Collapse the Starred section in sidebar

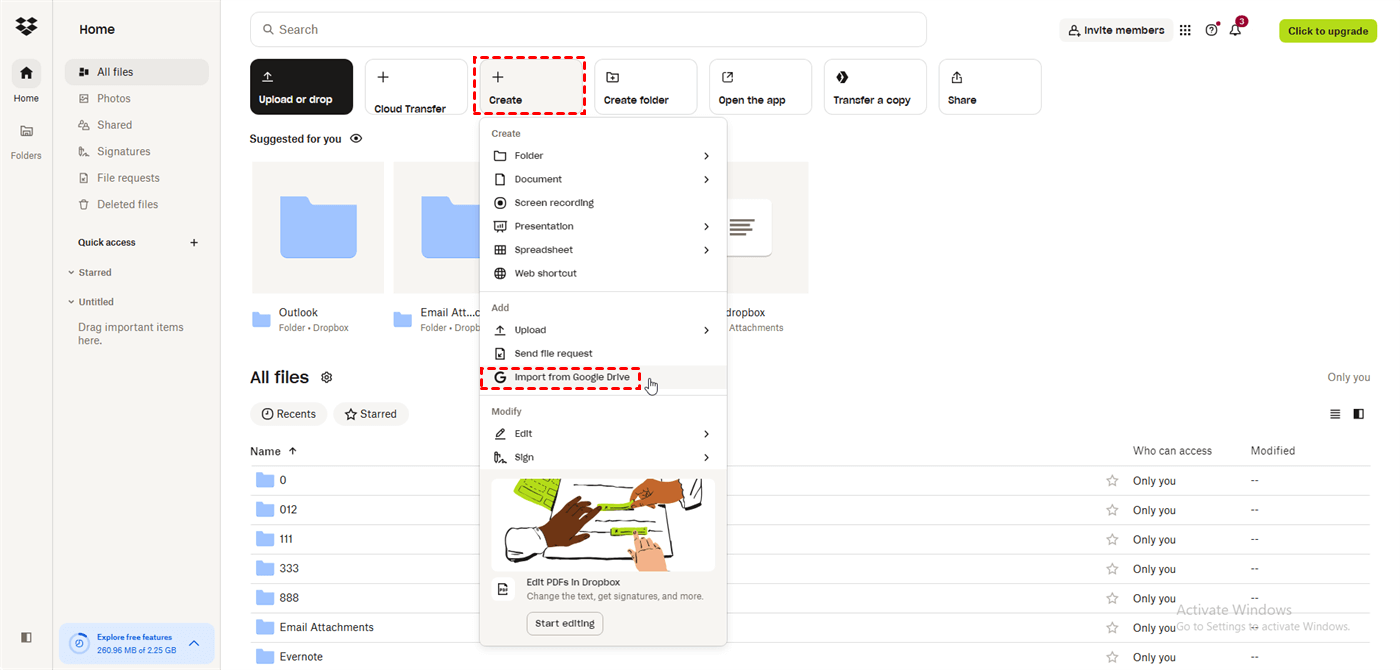tap(71, 272)
